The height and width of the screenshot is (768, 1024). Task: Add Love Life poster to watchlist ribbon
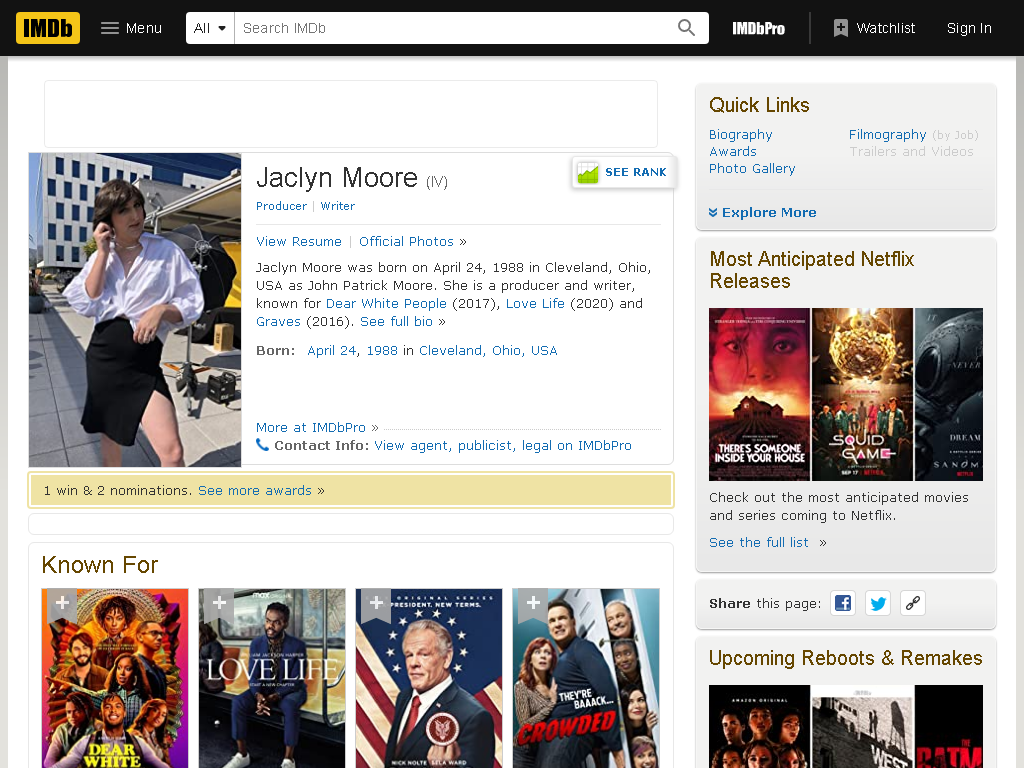(x=219, y=603)
